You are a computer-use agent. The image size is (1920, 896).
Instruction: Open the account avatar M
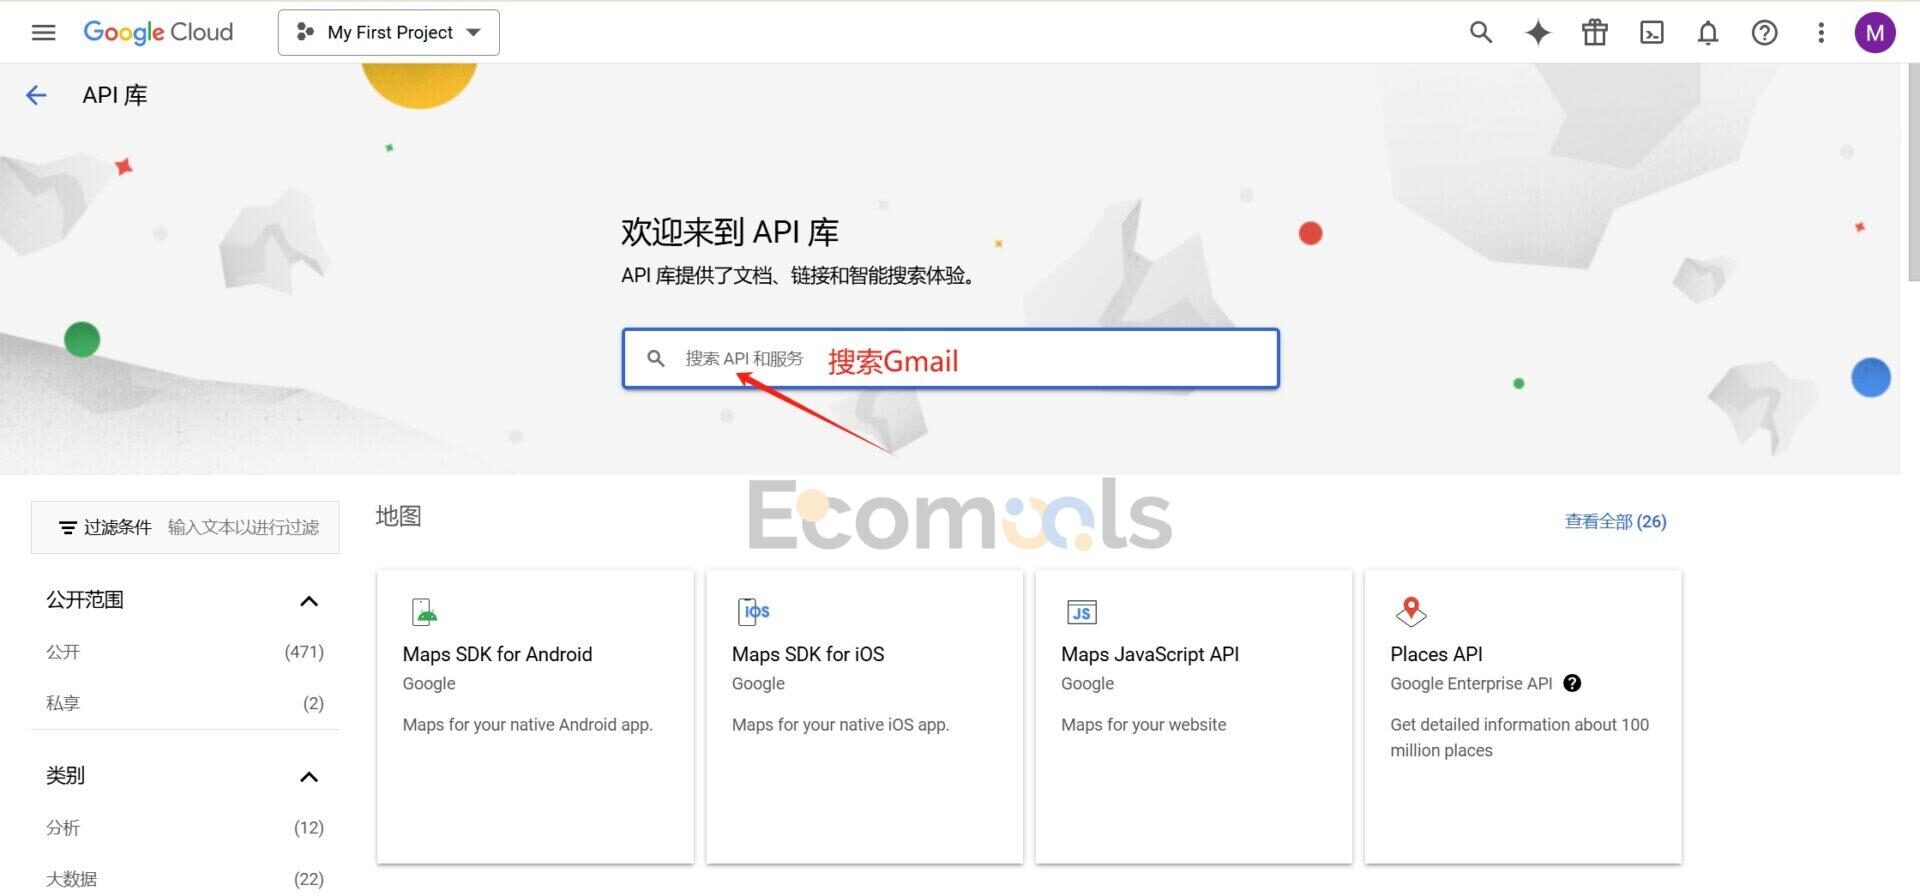tap(1875, 33)
